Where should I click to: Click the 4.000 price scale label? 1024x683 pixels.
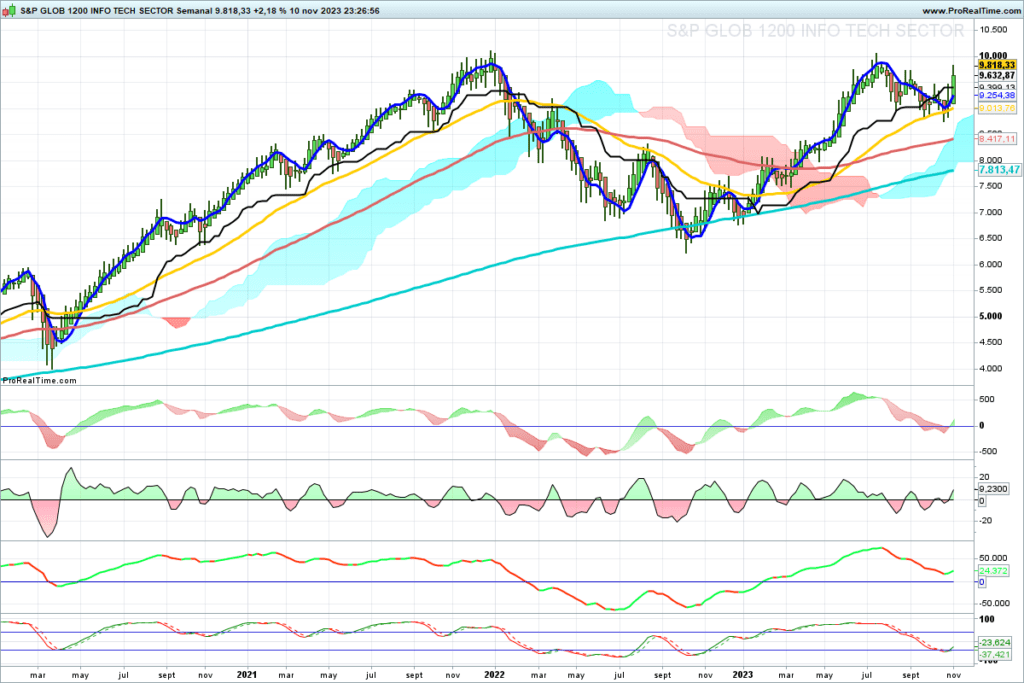991,368
